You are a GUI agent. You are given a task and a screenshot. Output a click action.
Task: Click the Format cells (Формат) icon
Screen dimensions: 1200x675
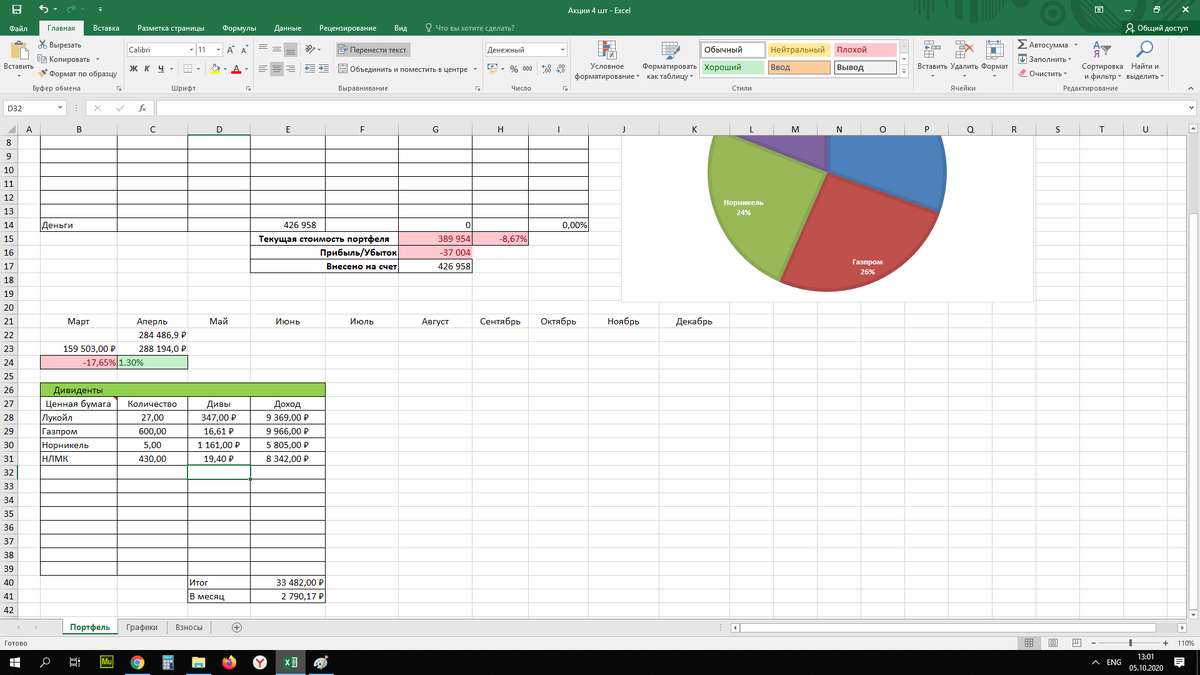point(994,52)
